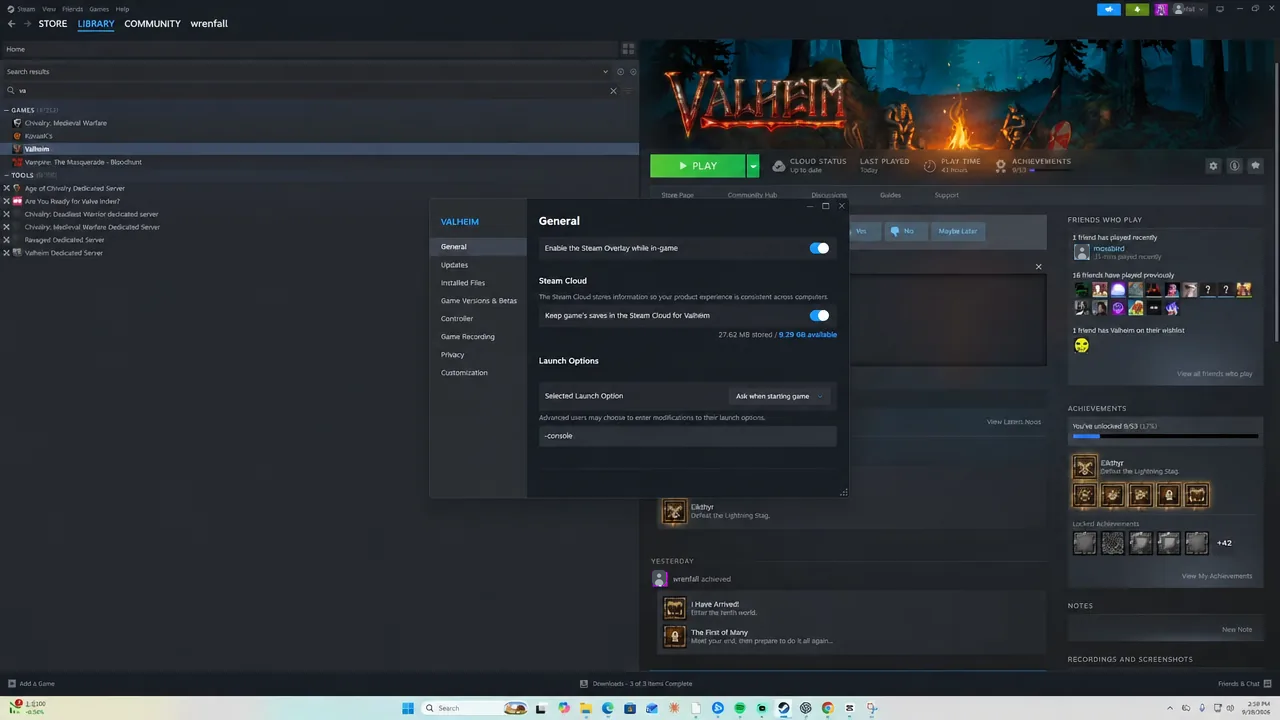Viewport: 1280px width, 720px height.
Task: Open the Controller section in properties
Action: click(x=457, y=319)
